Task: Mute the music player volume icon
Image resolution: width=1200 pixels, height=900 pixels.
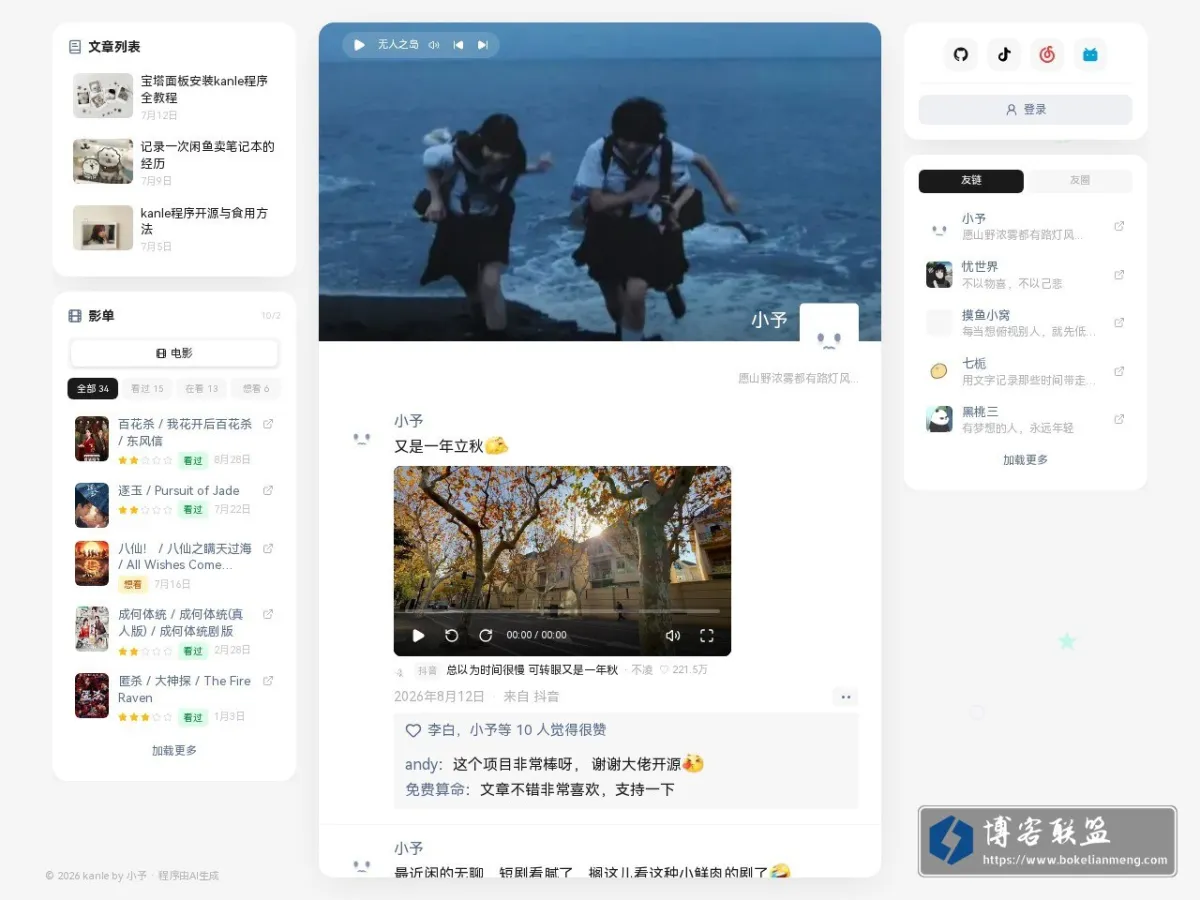Action: [x=434, y=45]
